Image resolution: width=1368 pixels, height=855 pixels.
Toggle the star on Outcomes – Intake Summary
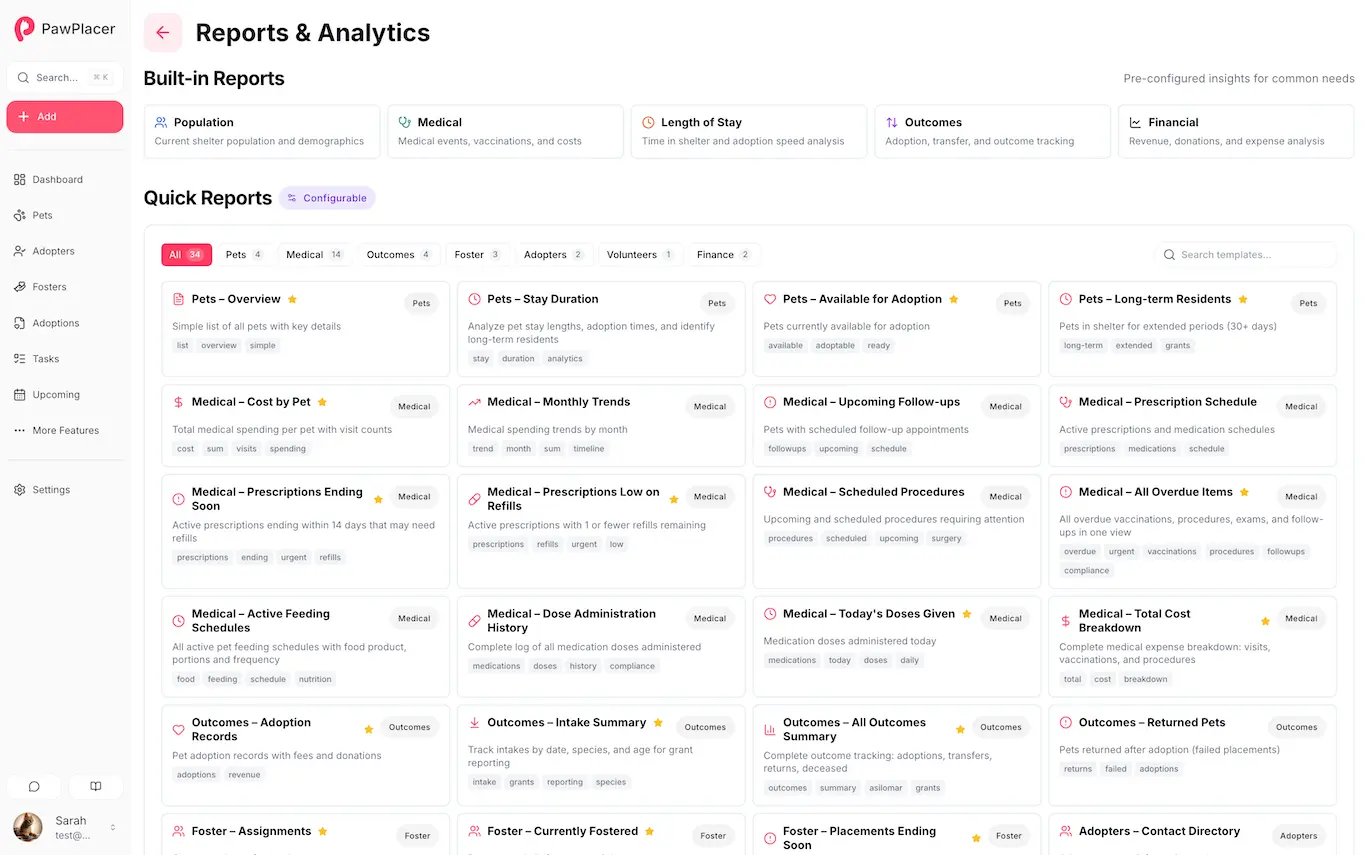coord(658,721)
